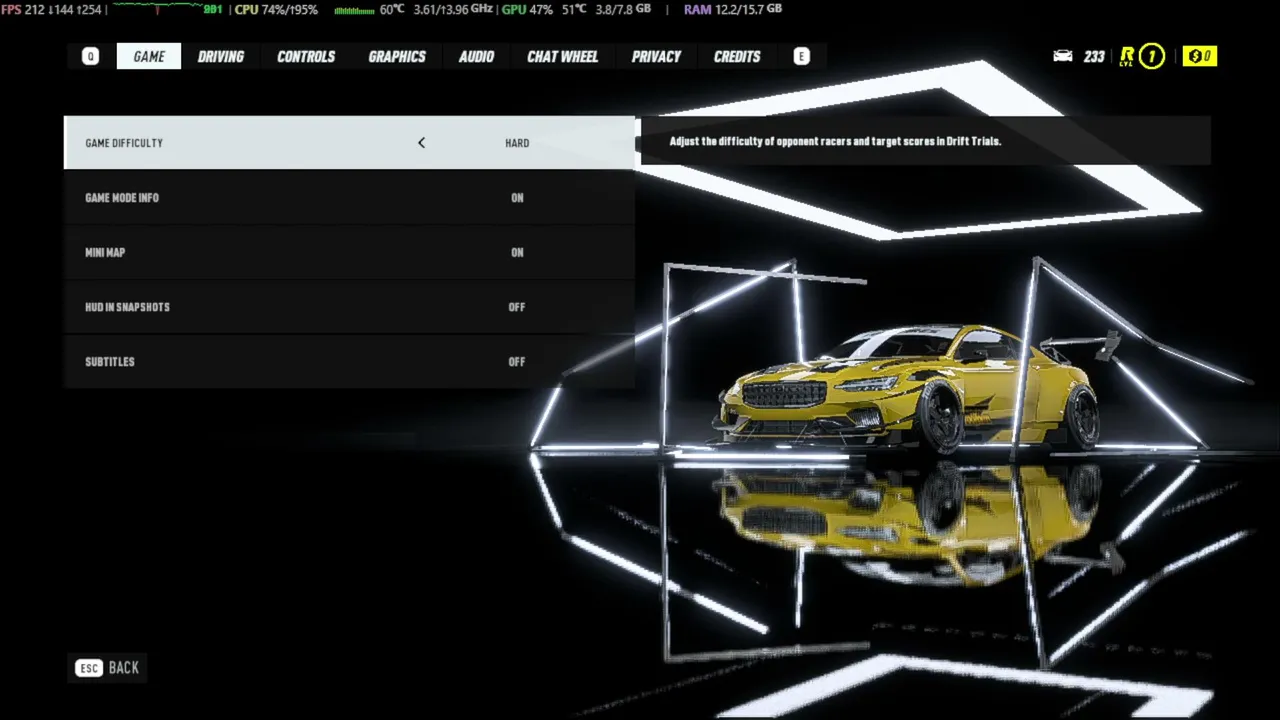Toggle the Mini Map setting

tap(349, 252)
